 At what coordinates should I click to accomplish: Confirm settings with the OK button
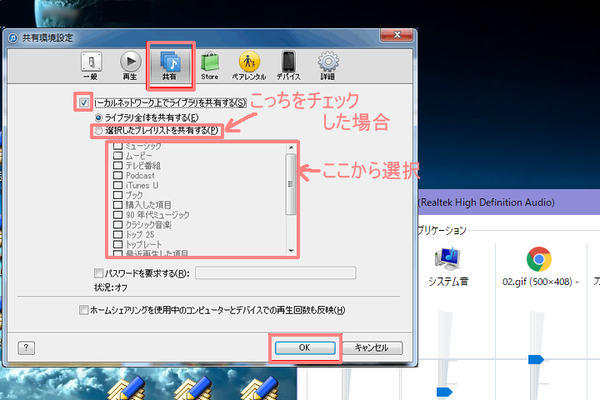(305, 348)
